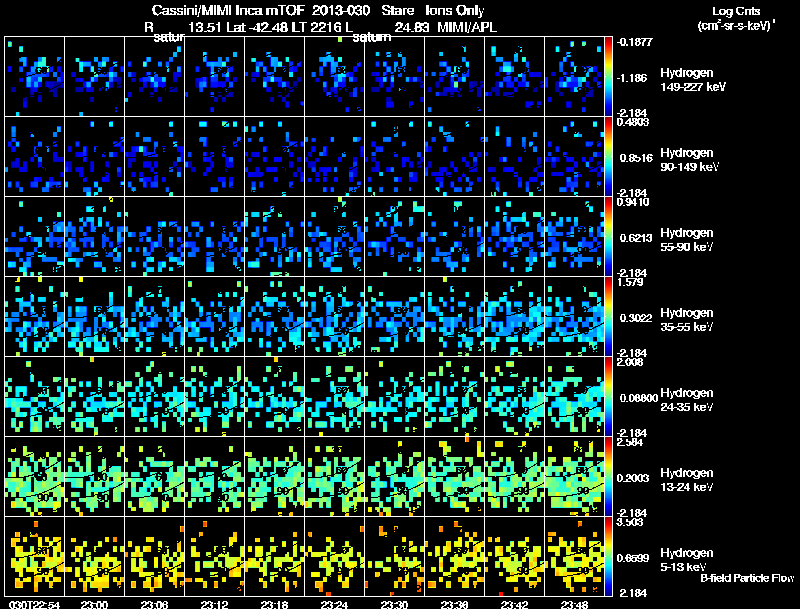Select the 'Hydrogen 90-149 keV' row label

(x=689, y=160)
